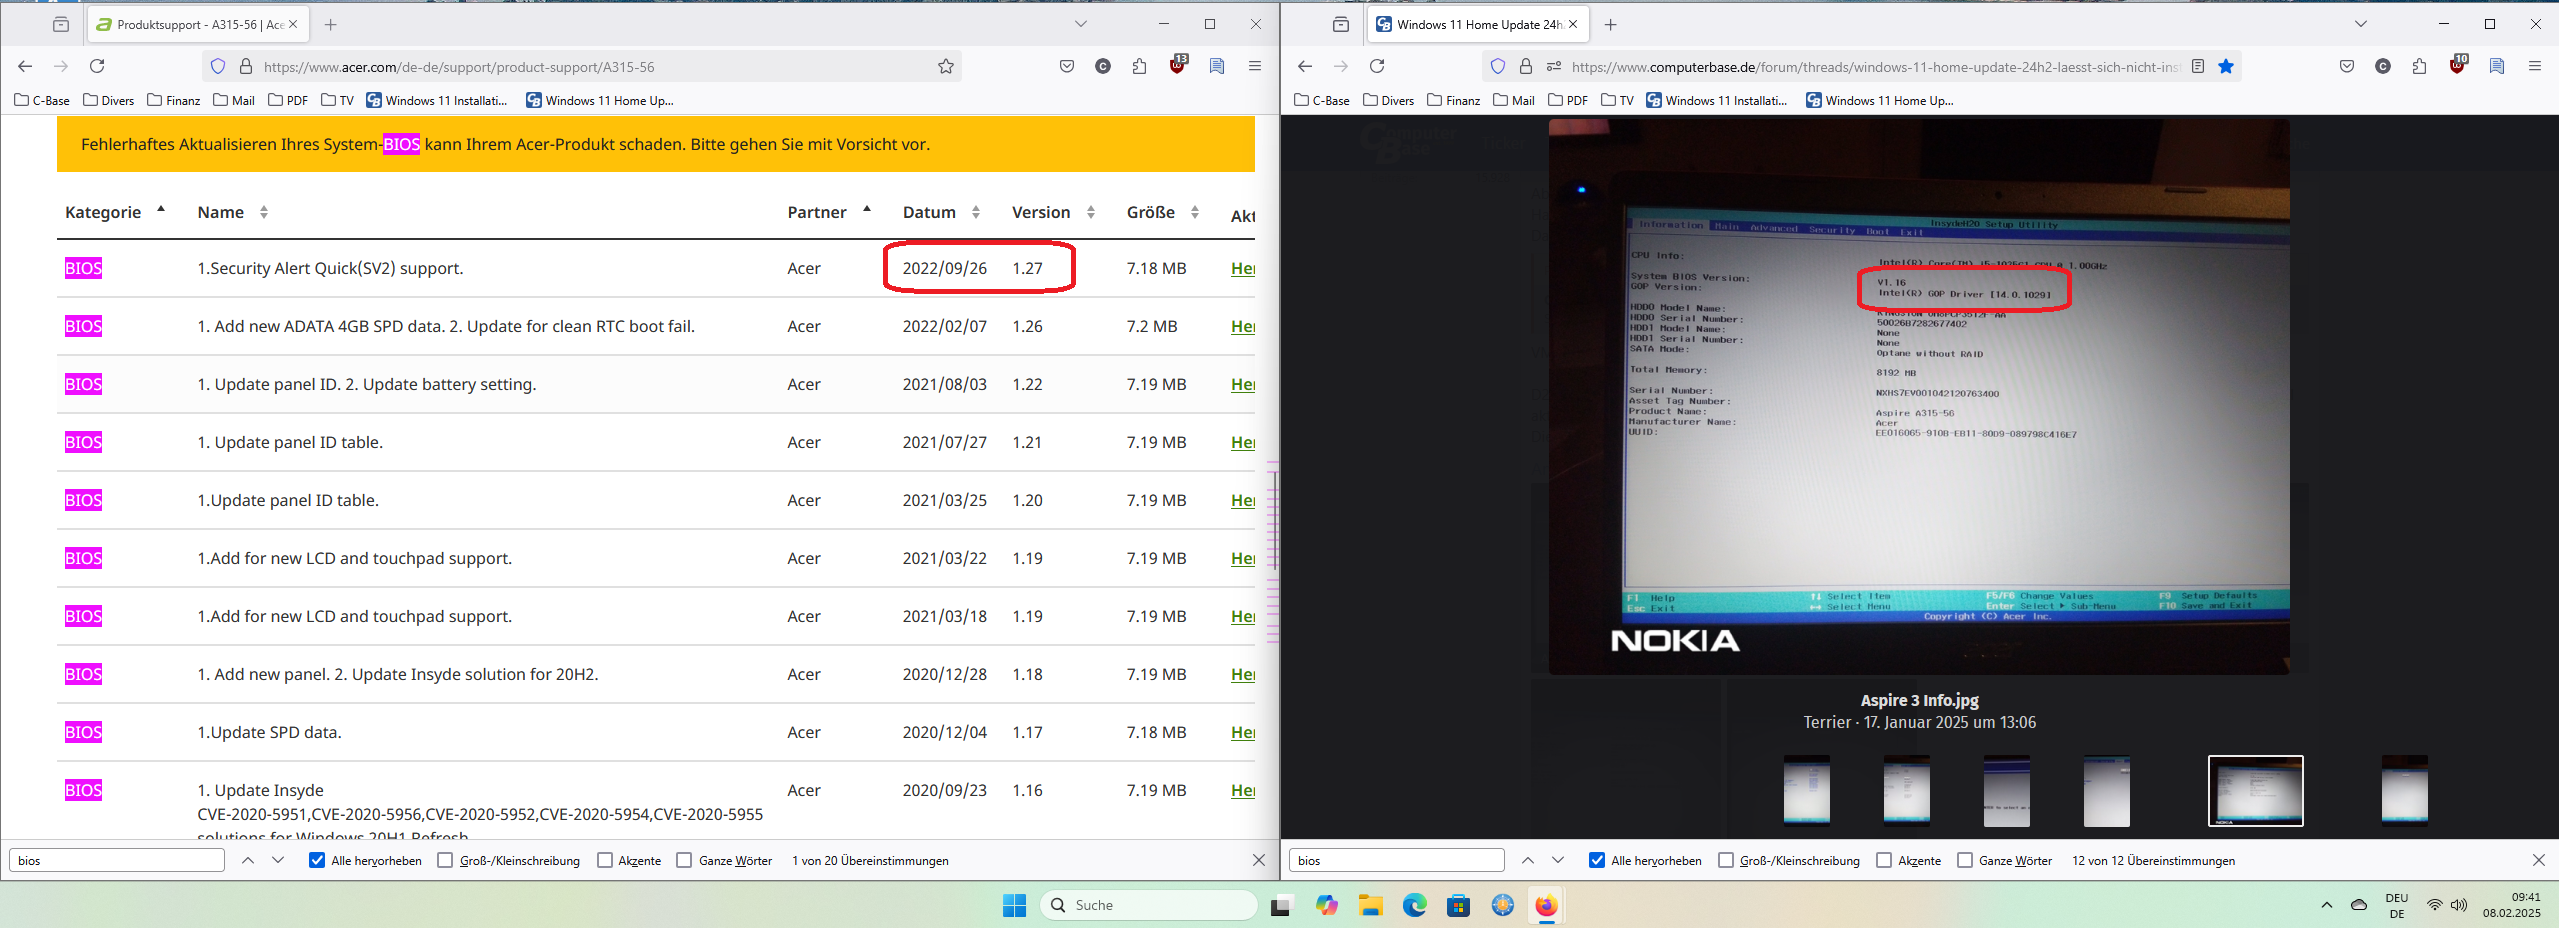
Task: Open the Divers bookmark folder in the ComputerBase window
Action: (1388, 100)
